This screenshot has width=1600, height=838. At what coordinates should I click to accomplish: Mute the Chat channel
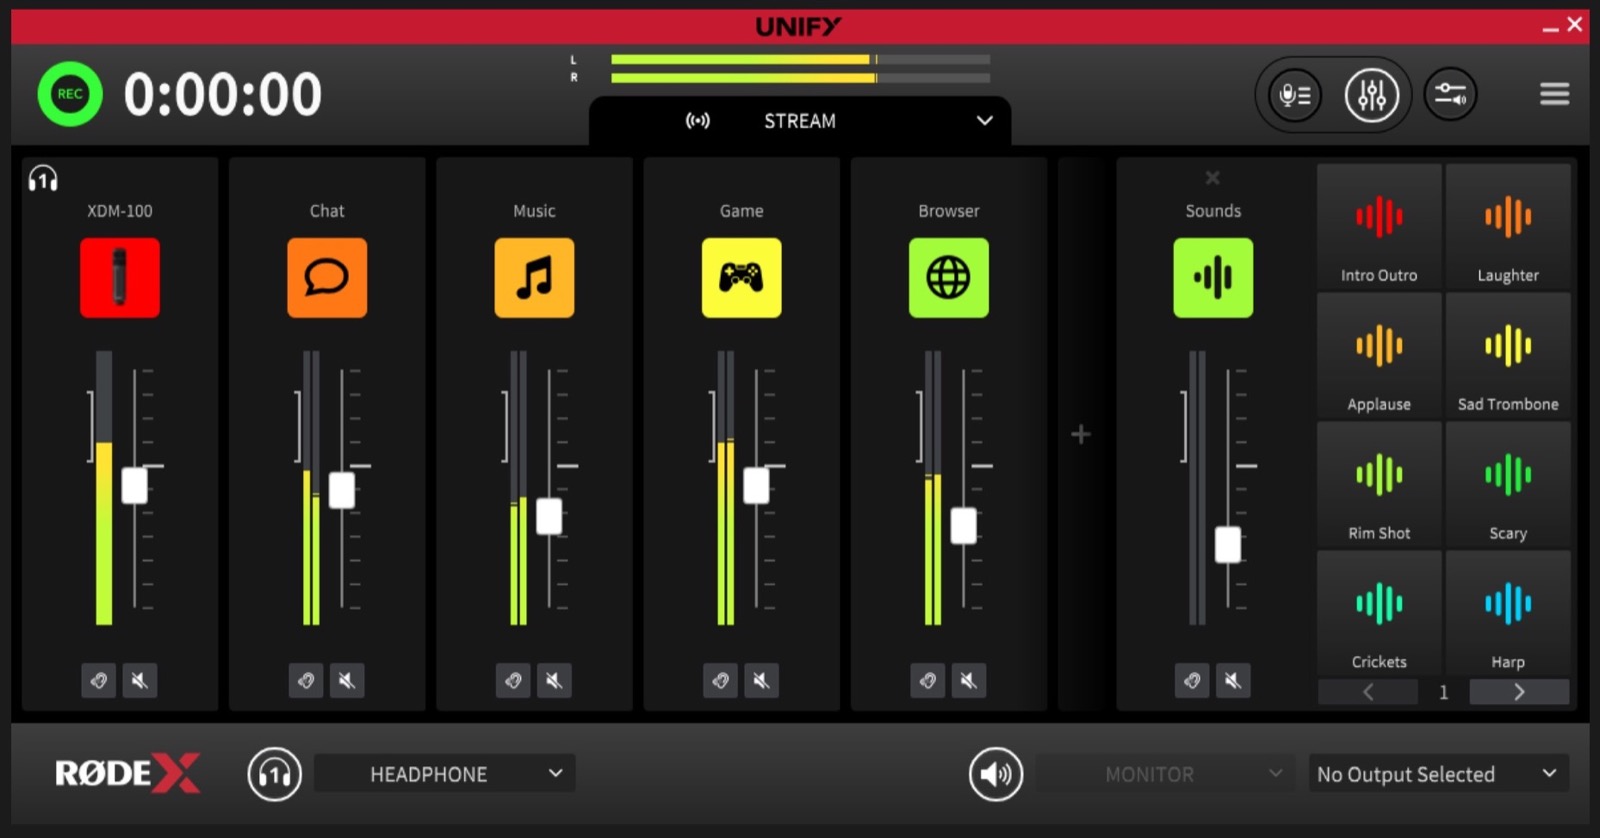pyautogui.click(x=347, y=681)
